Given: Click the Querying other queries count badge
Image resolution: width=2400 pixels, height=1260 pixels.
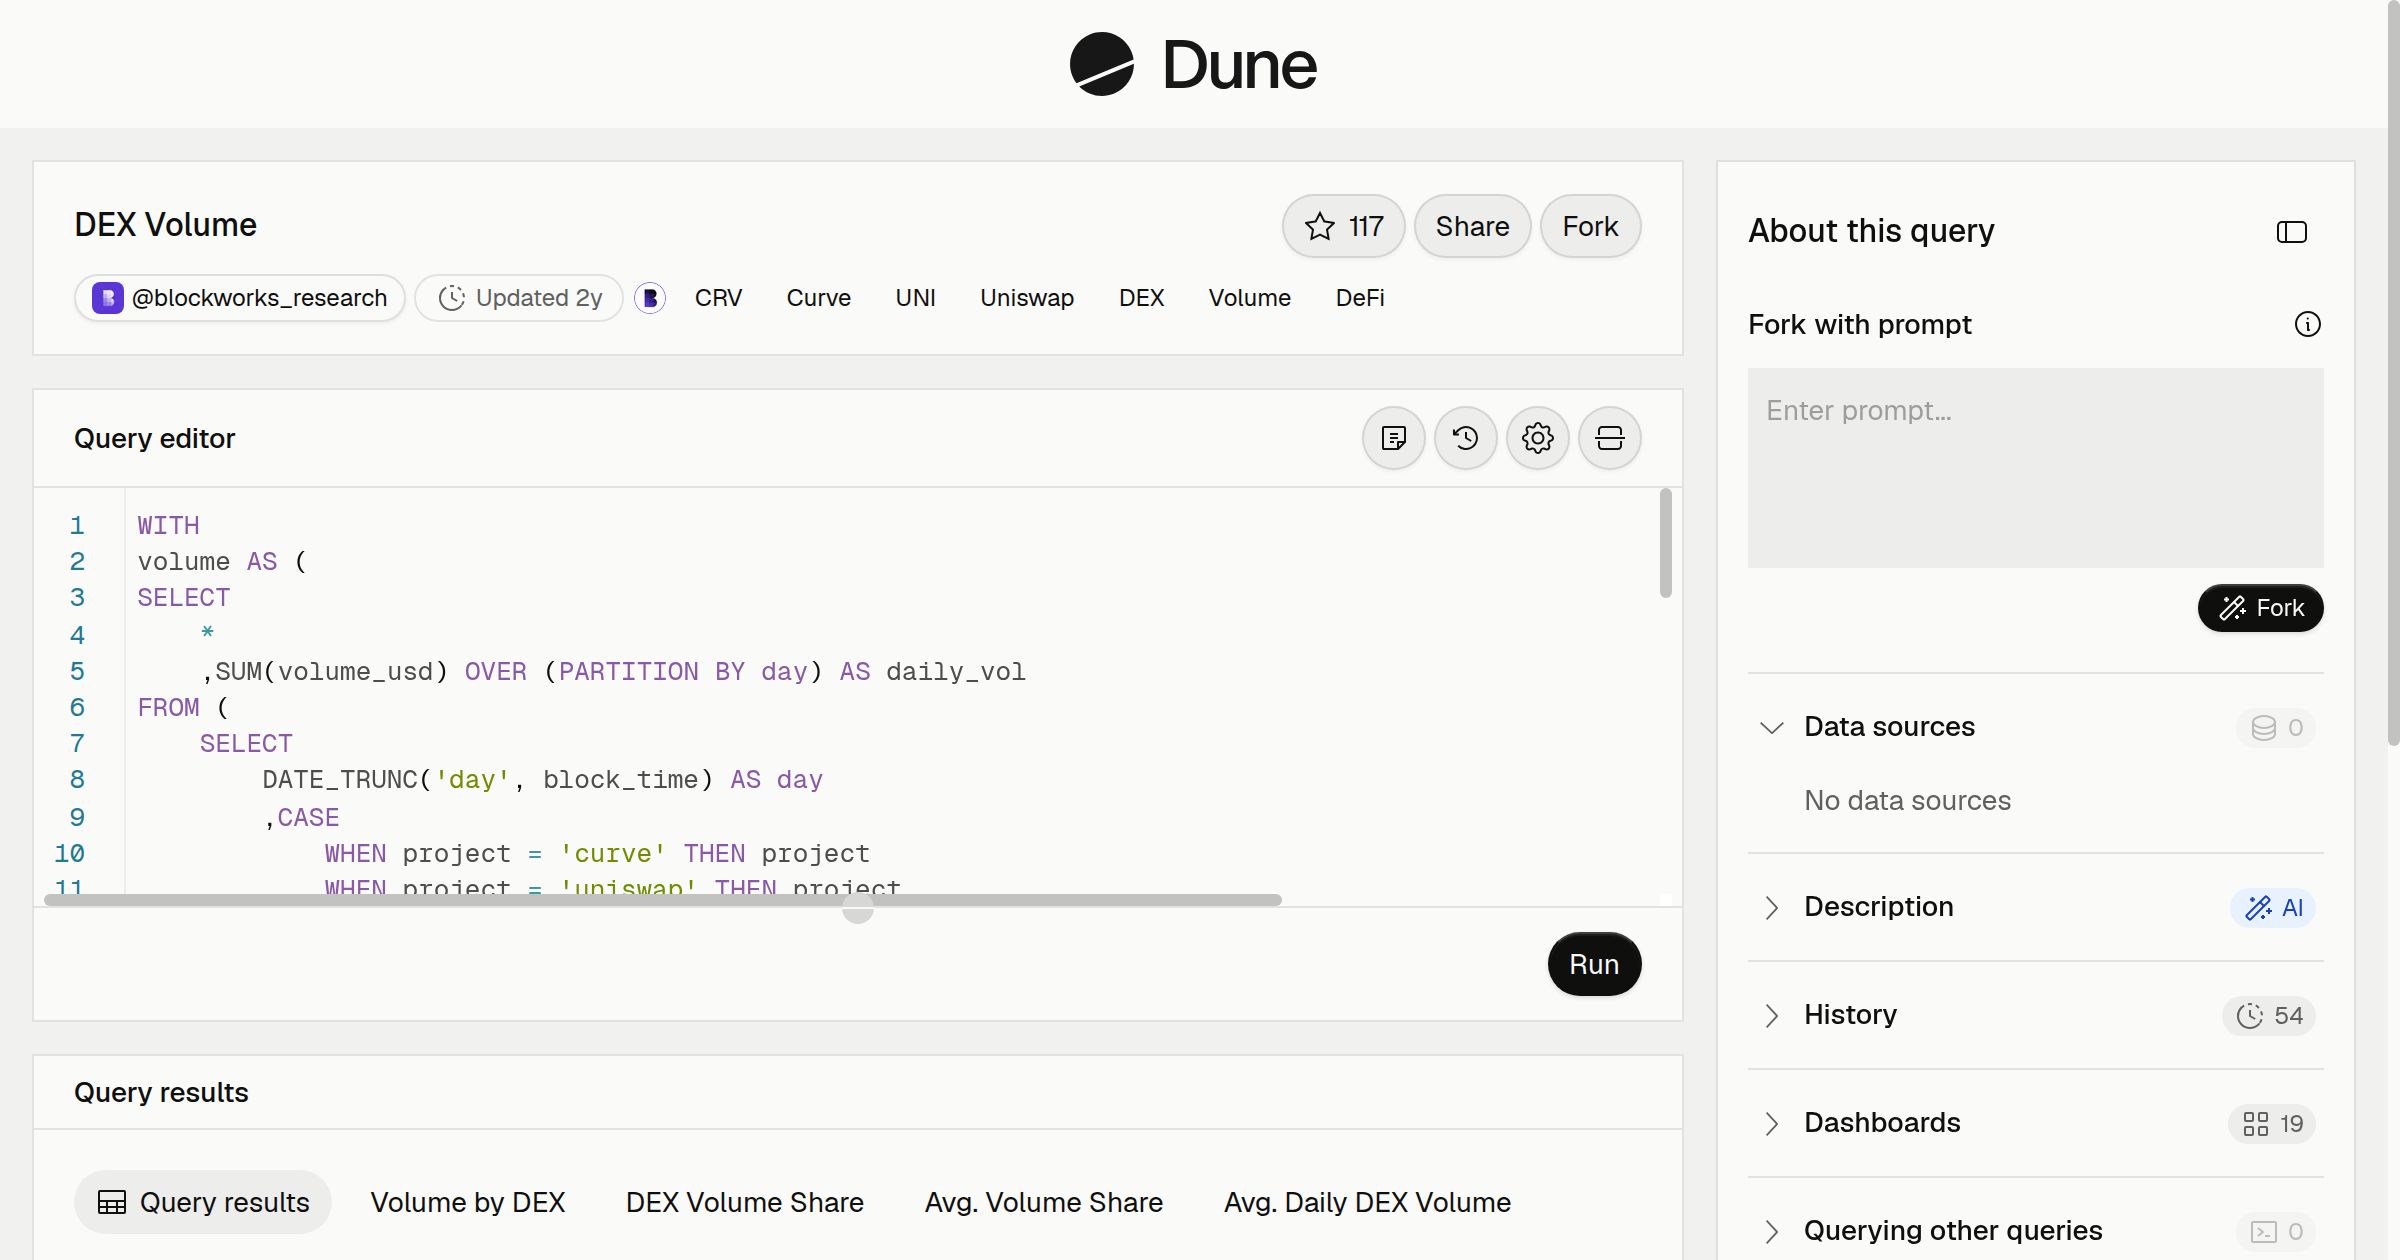Looking at the screenshot, I should pos(2276,1231).
